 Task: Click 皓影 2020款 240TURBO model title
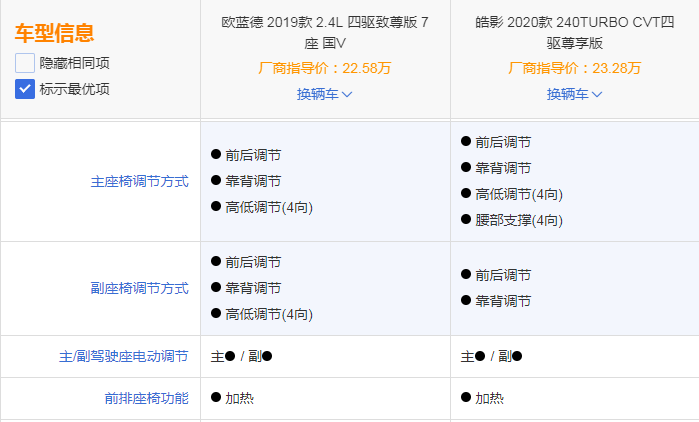[x=575, y=33]
